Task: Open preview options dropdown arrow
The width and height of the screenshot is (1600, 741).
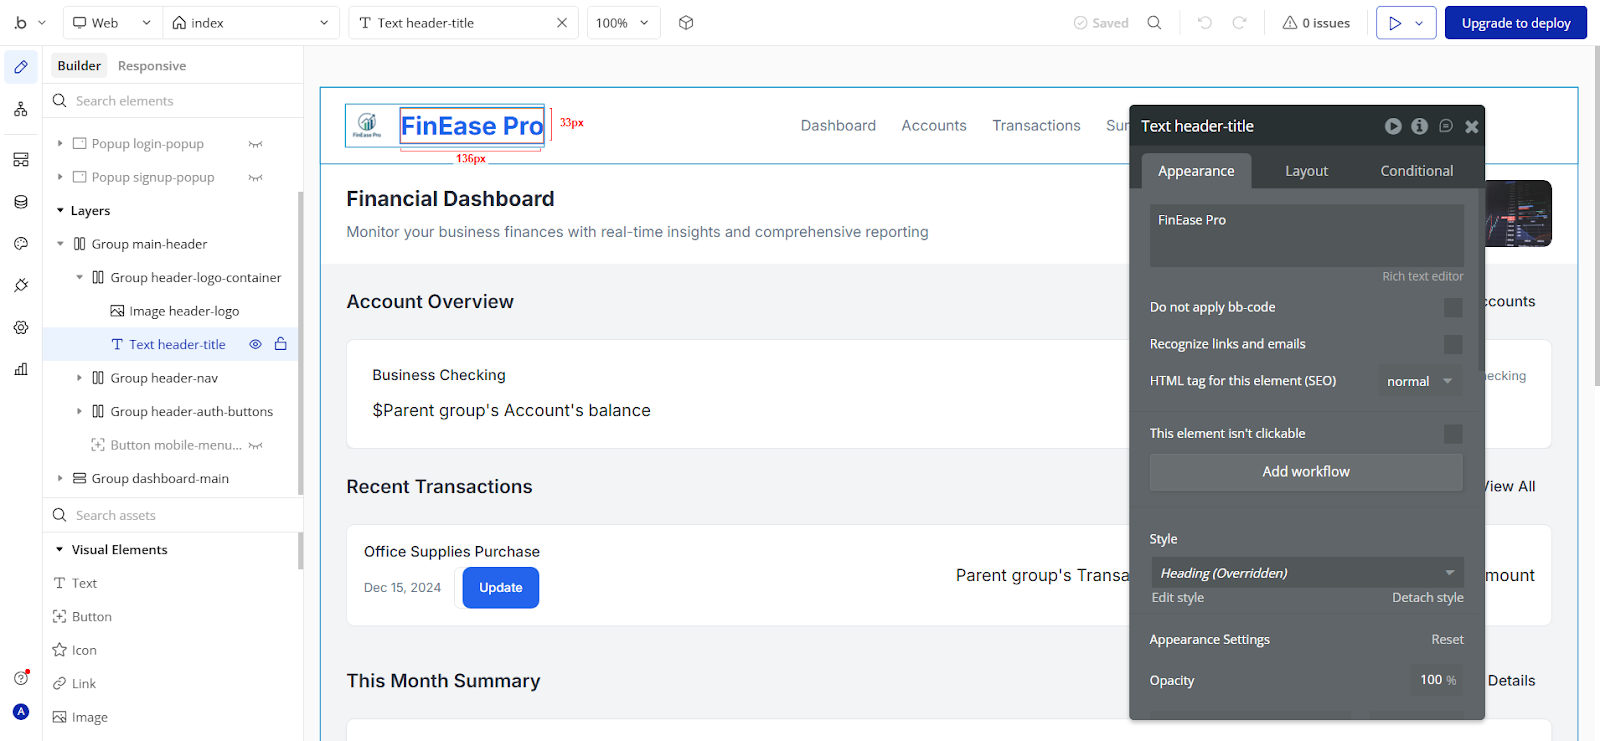Action: 1419,23
